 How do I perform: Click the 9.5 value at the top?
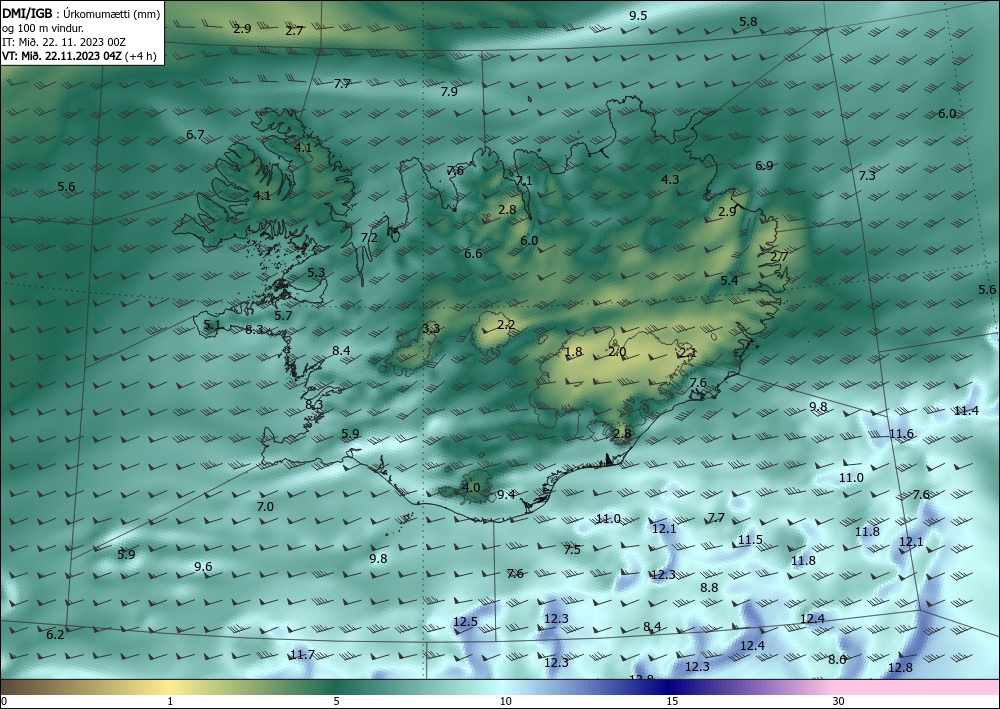click(638, 16)
